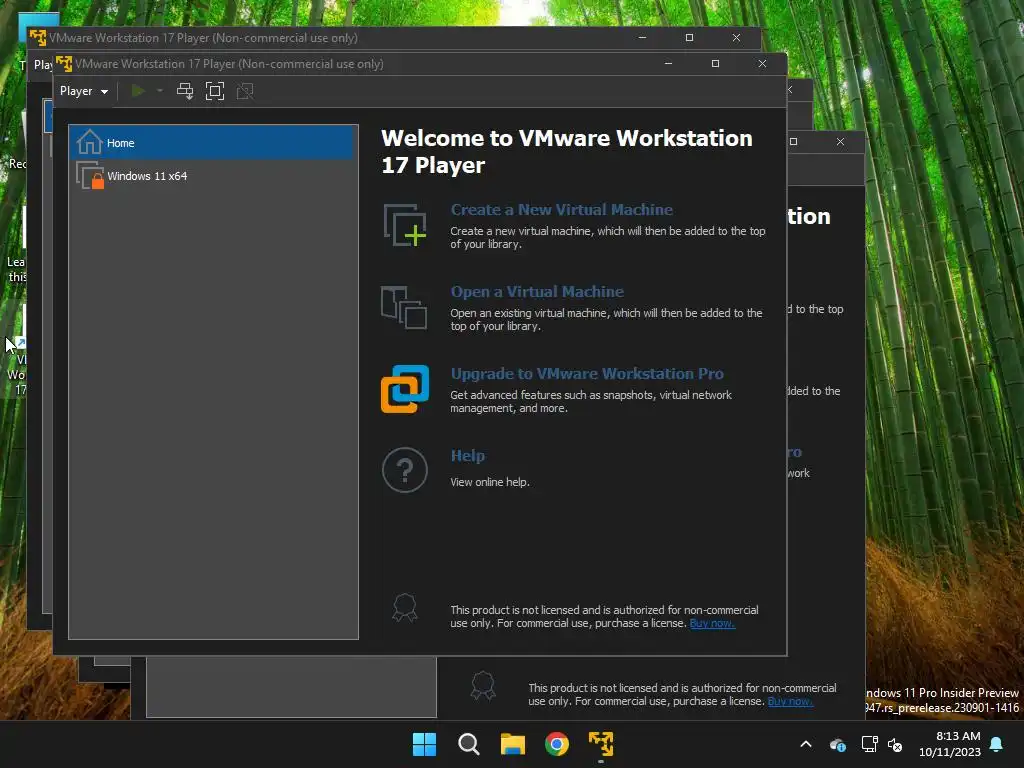Click the Home house icon in the library
1024x768 pixels.
(x=89, y=142)
